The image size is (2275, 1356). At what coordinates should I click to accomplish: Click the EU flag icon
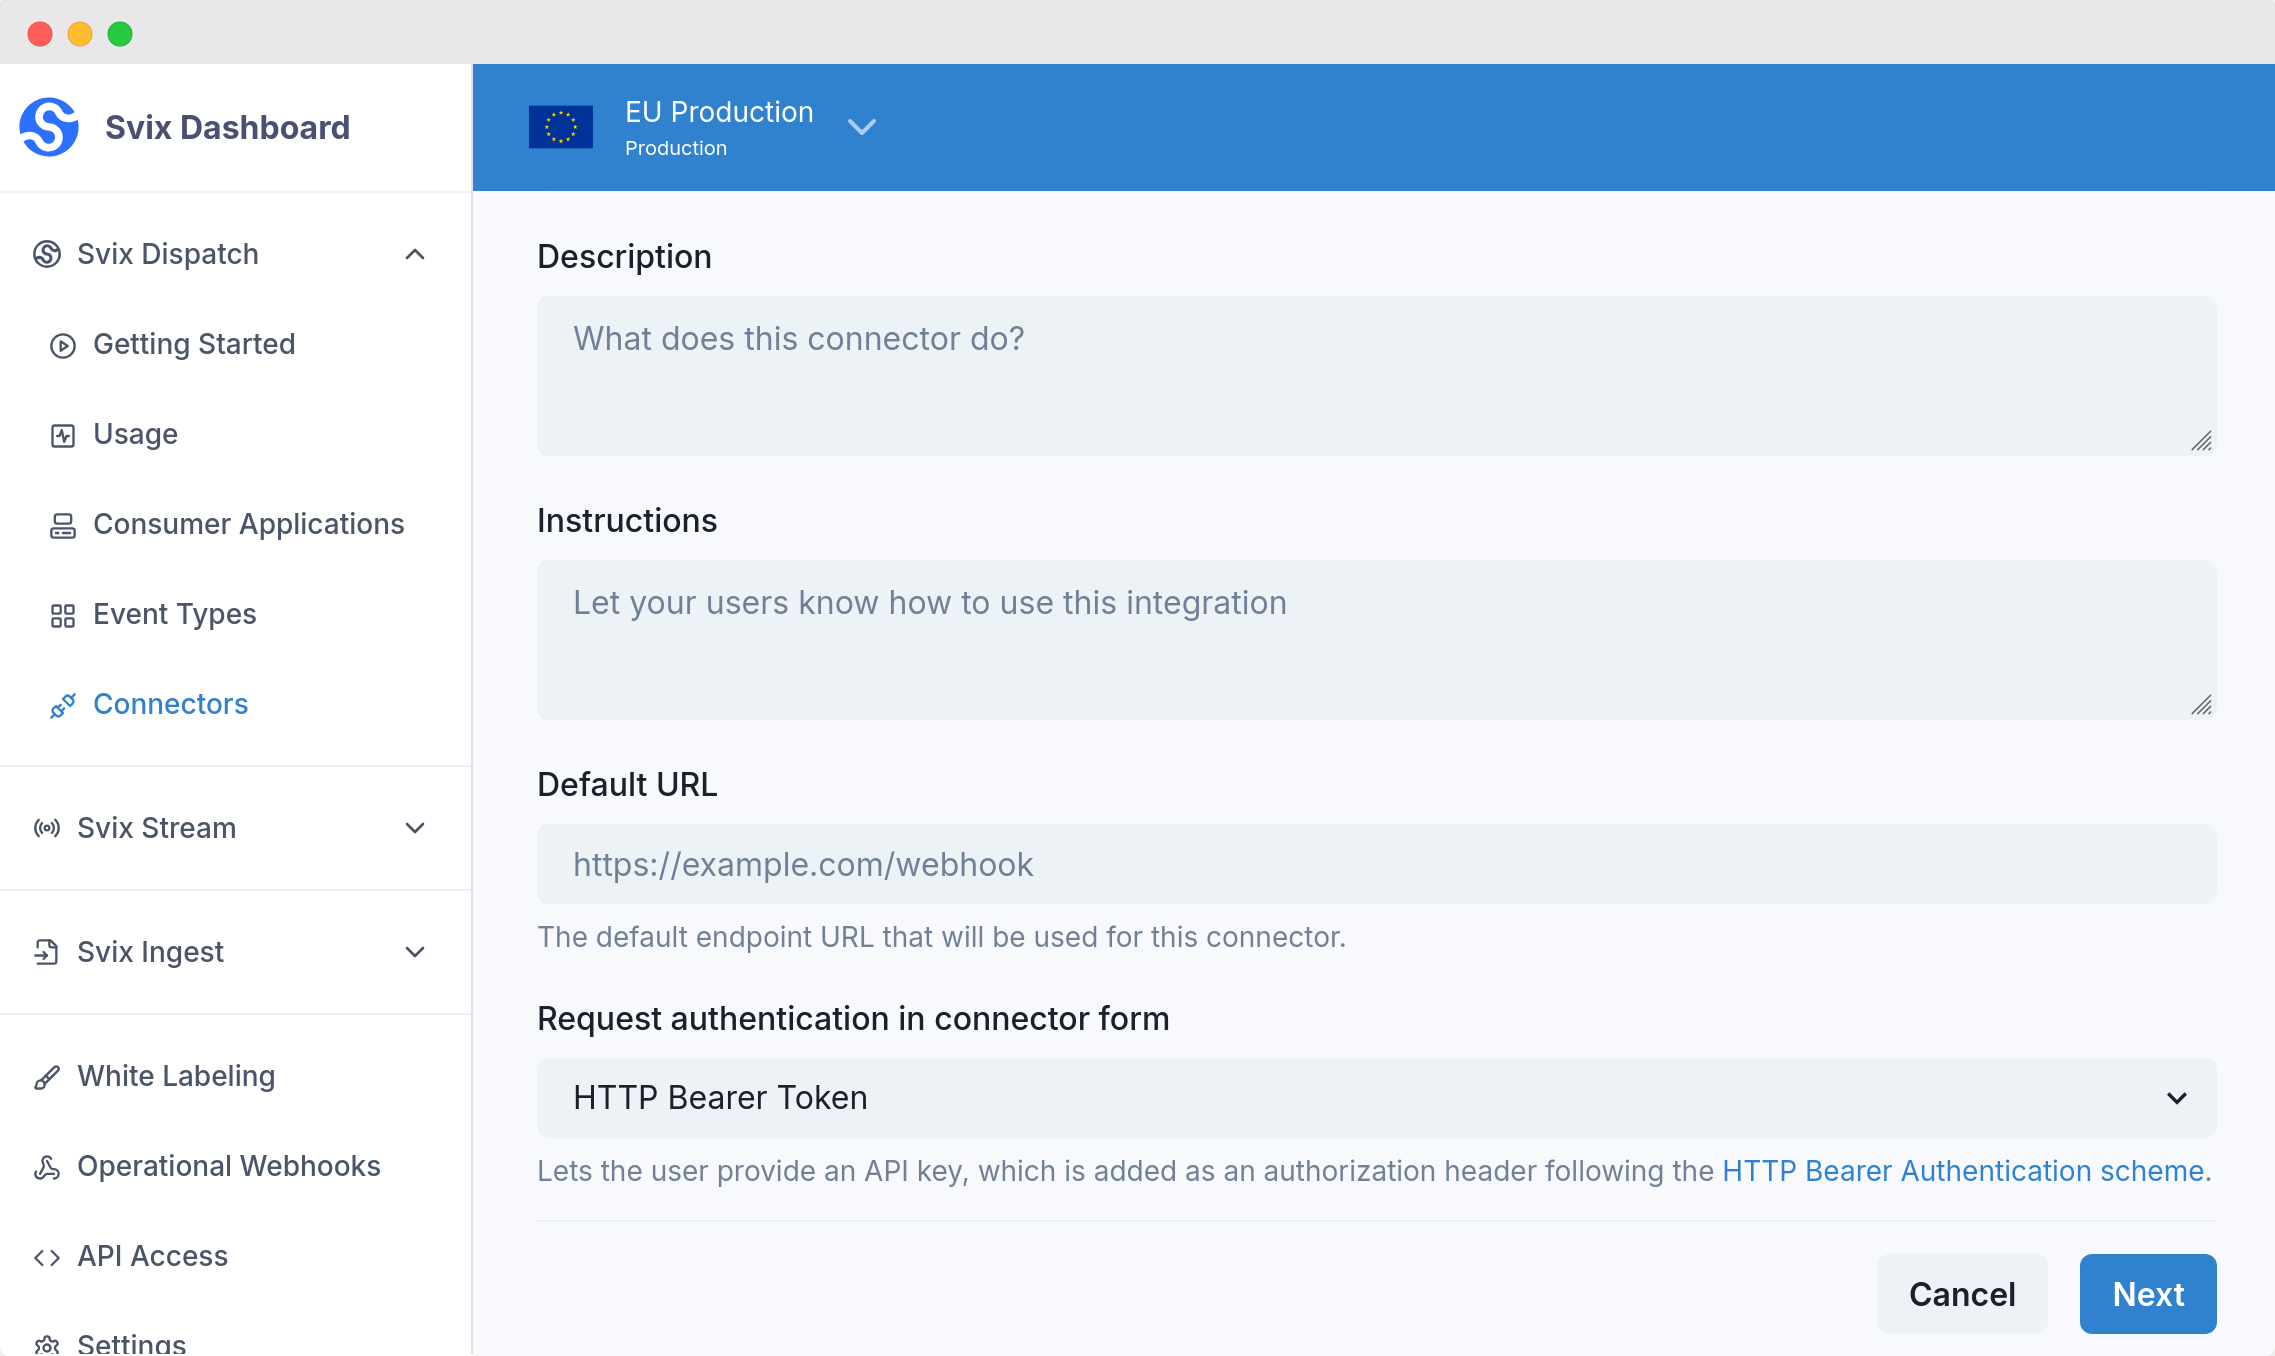point(561,127)
